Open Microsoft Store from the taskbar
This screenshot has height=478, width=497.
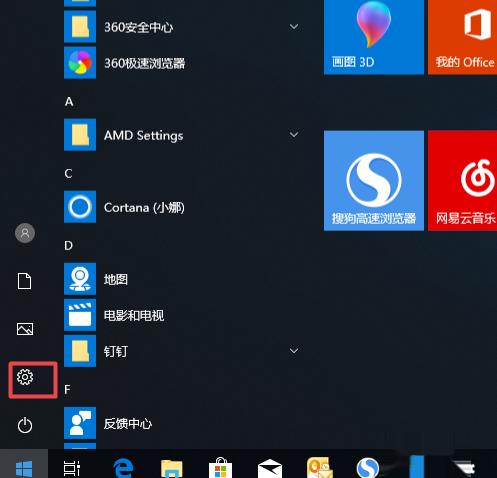point(220,467)
